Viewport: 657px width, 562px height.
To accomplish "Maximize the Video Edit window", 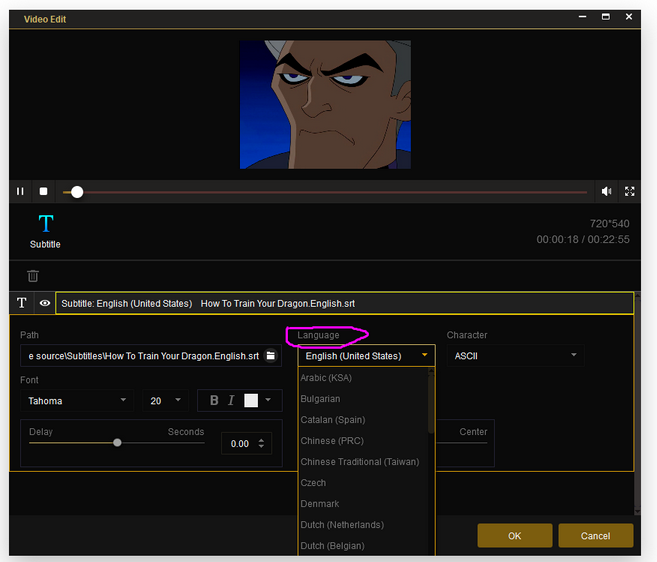I will tap(605, 17).
